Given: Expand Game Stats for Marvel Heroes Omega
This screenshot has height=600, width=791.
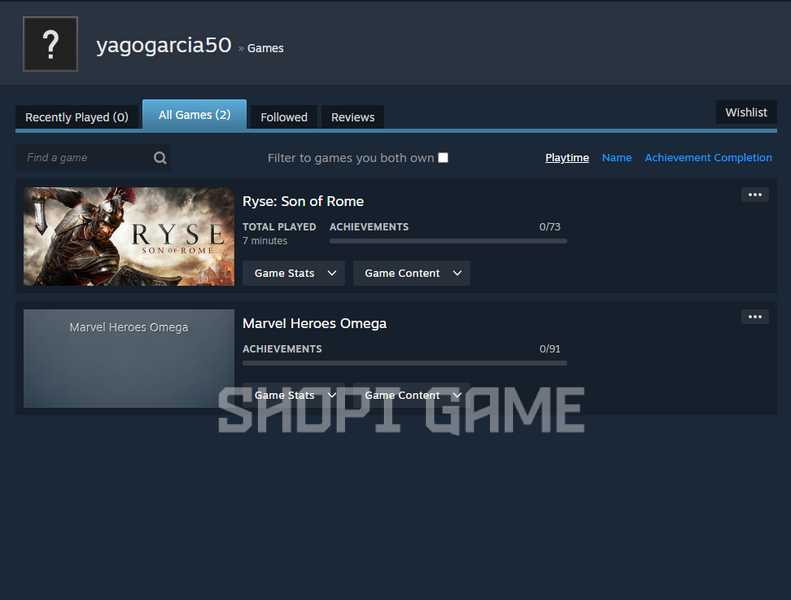Looking at the screenshot, I should [x=294, y=395].
